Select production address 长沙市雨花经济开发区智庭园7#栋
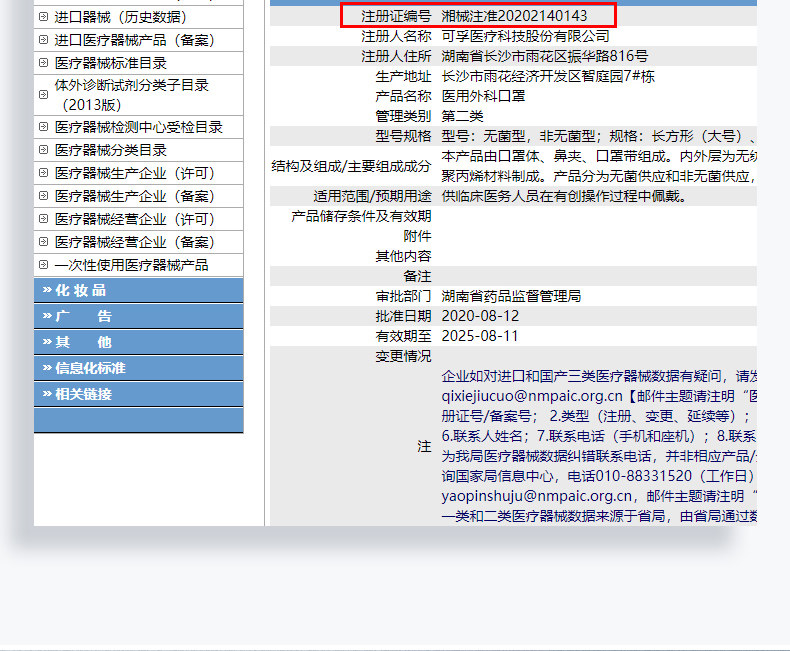 [x=548, y=76]
